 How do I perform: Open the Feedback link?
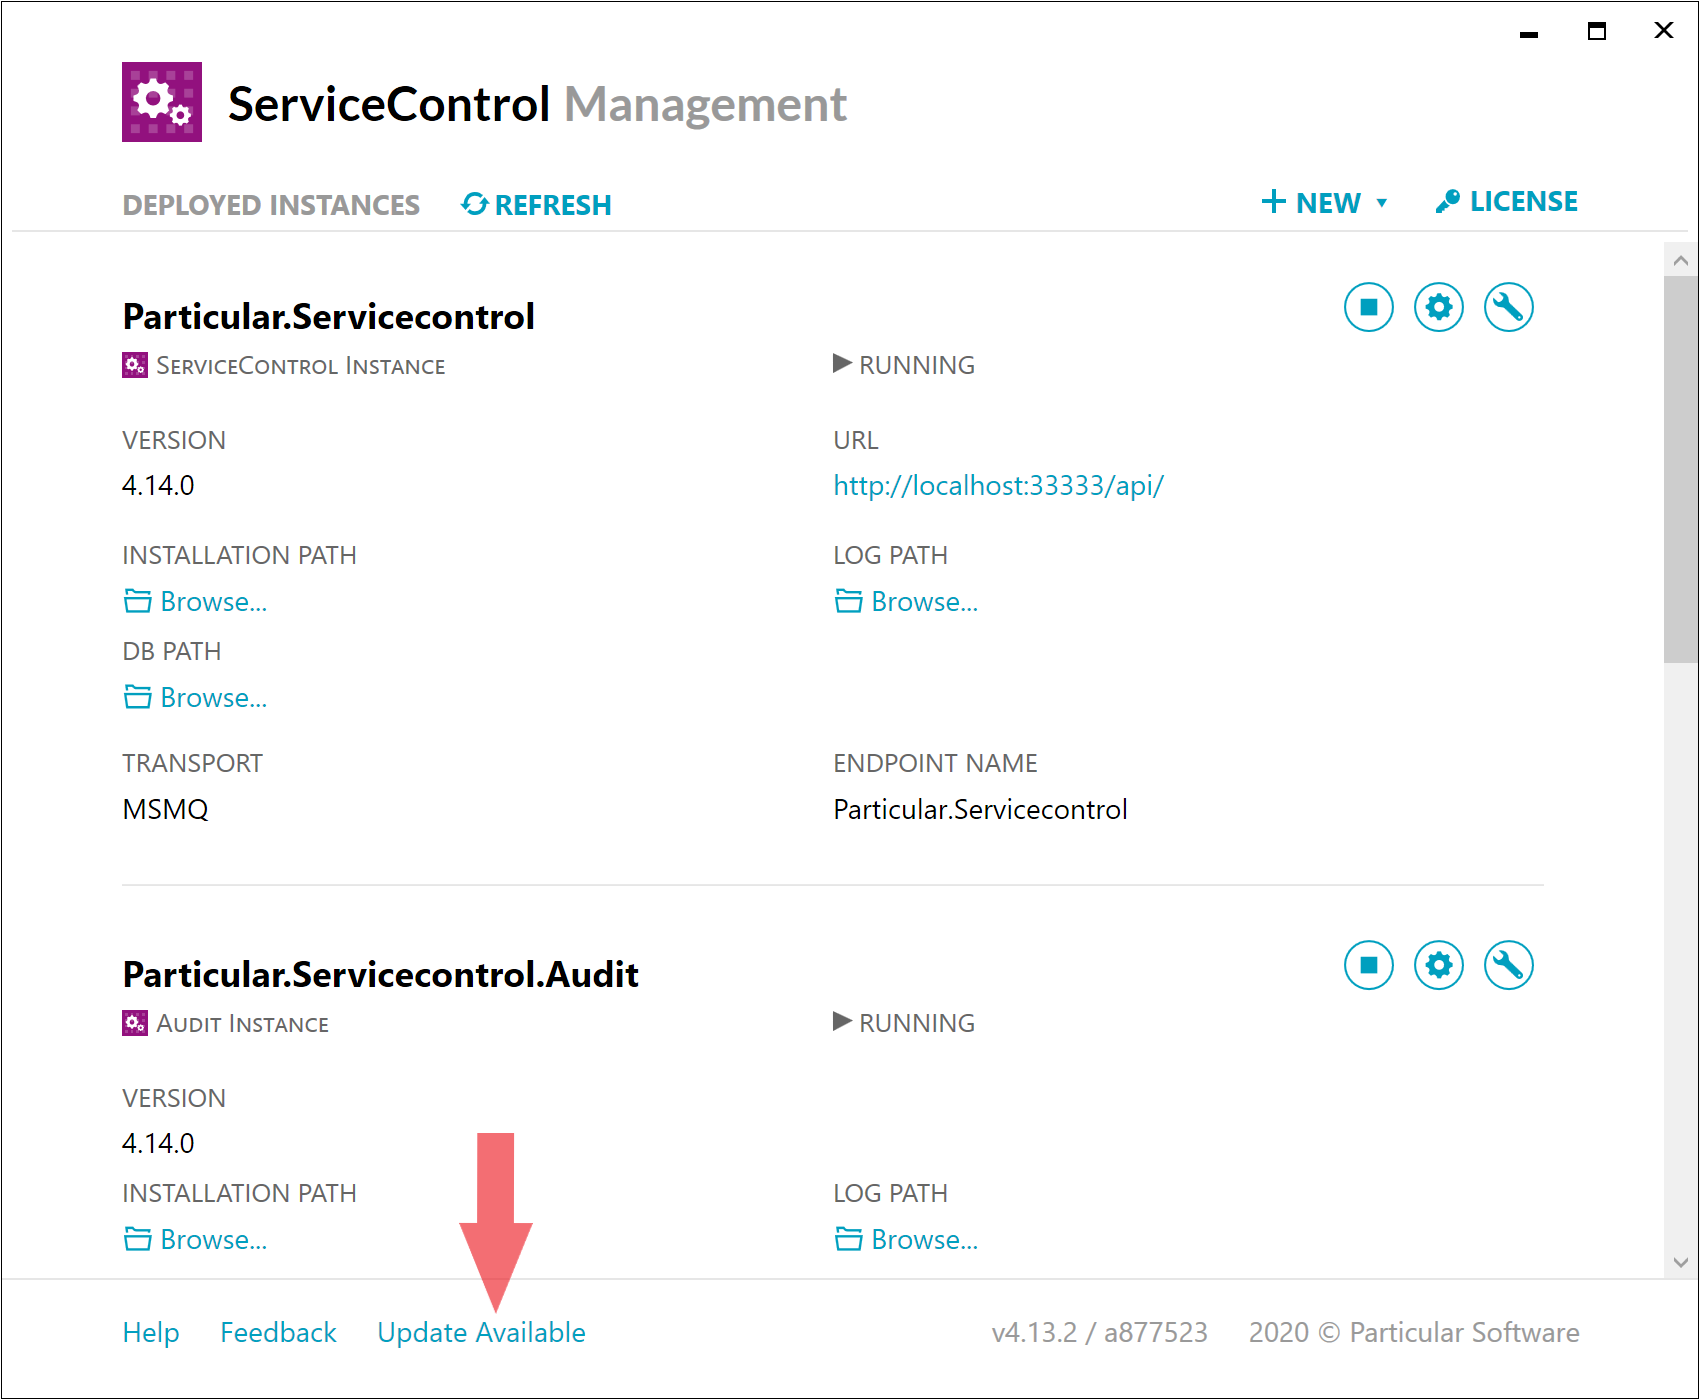278,1333
